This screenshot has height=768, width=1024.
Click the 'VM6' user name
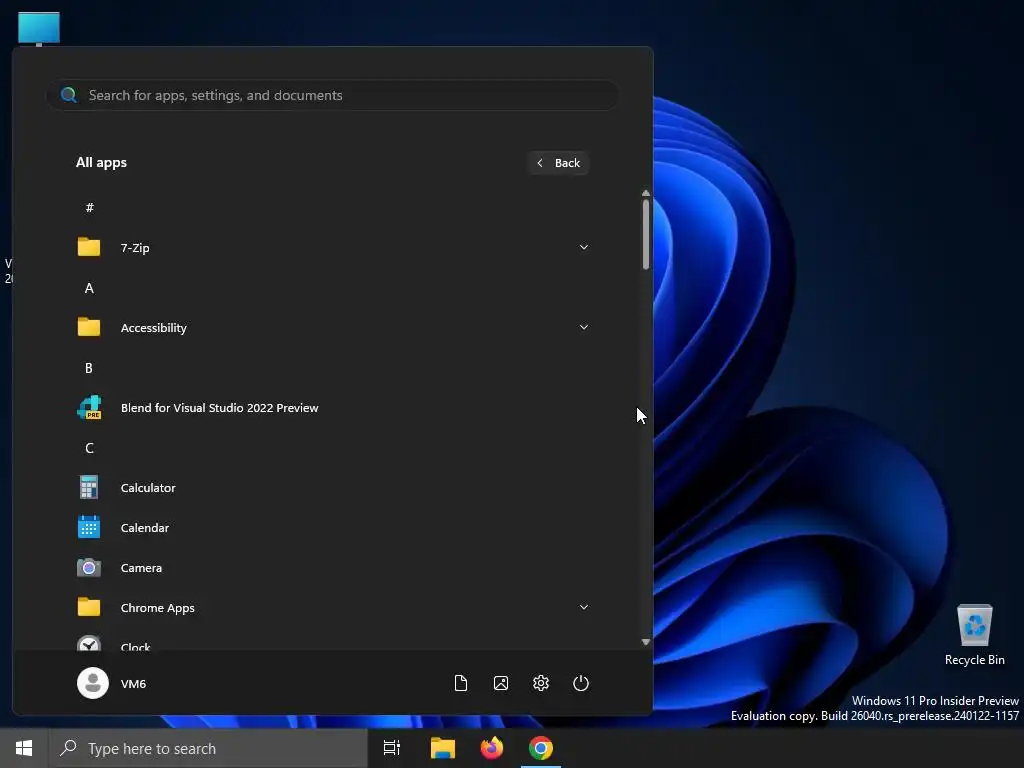[133, 684]
